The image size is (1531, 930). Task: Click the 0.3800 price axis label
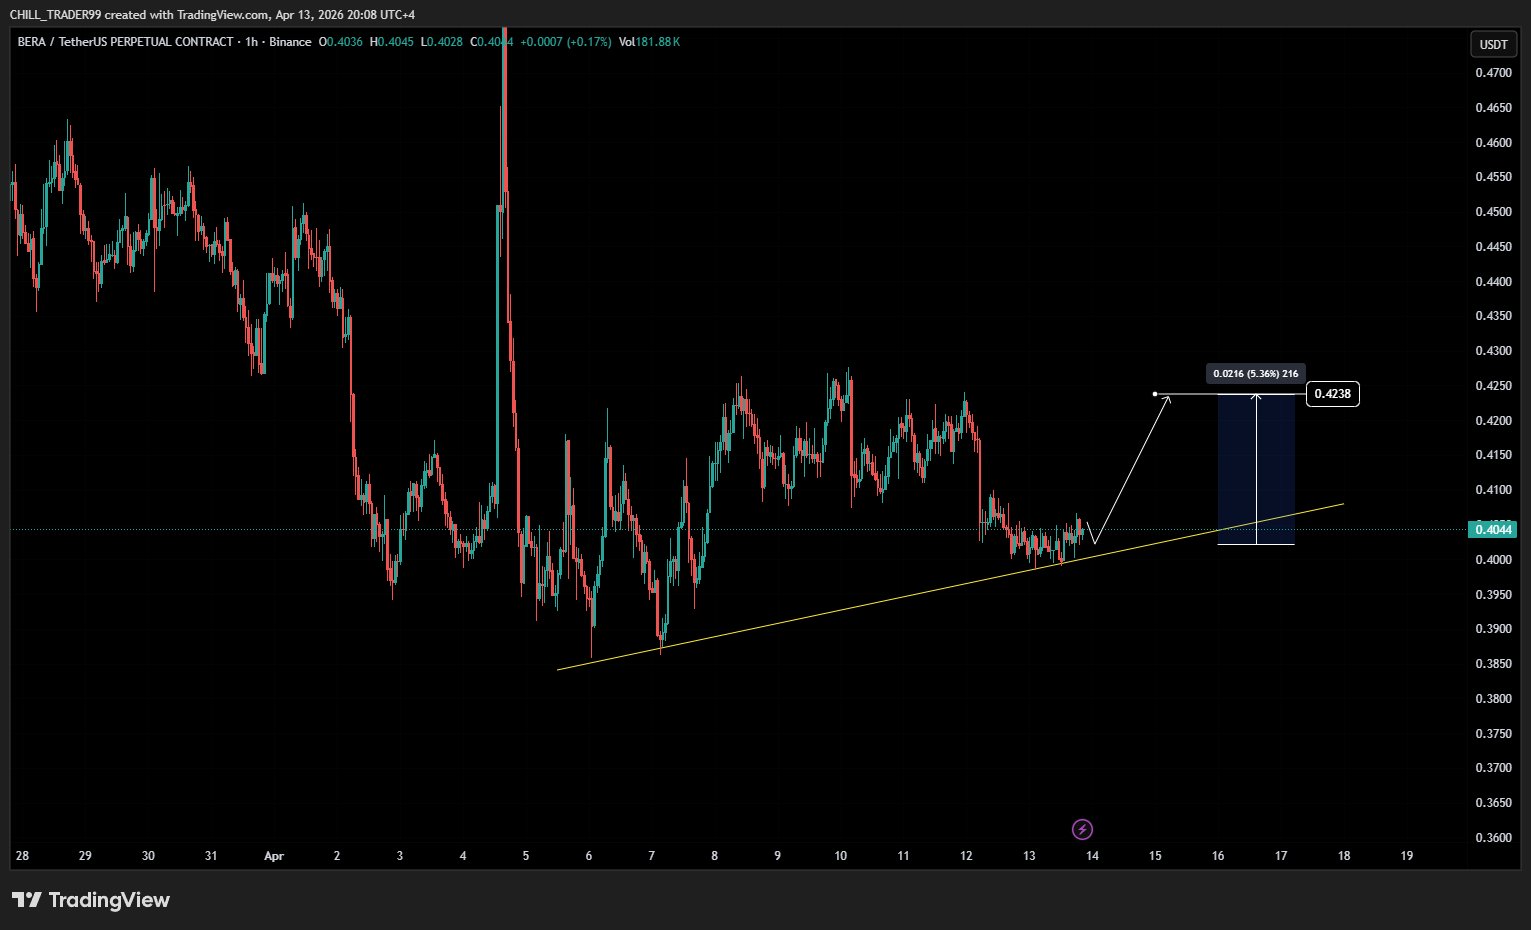(x=1493, y=699)
